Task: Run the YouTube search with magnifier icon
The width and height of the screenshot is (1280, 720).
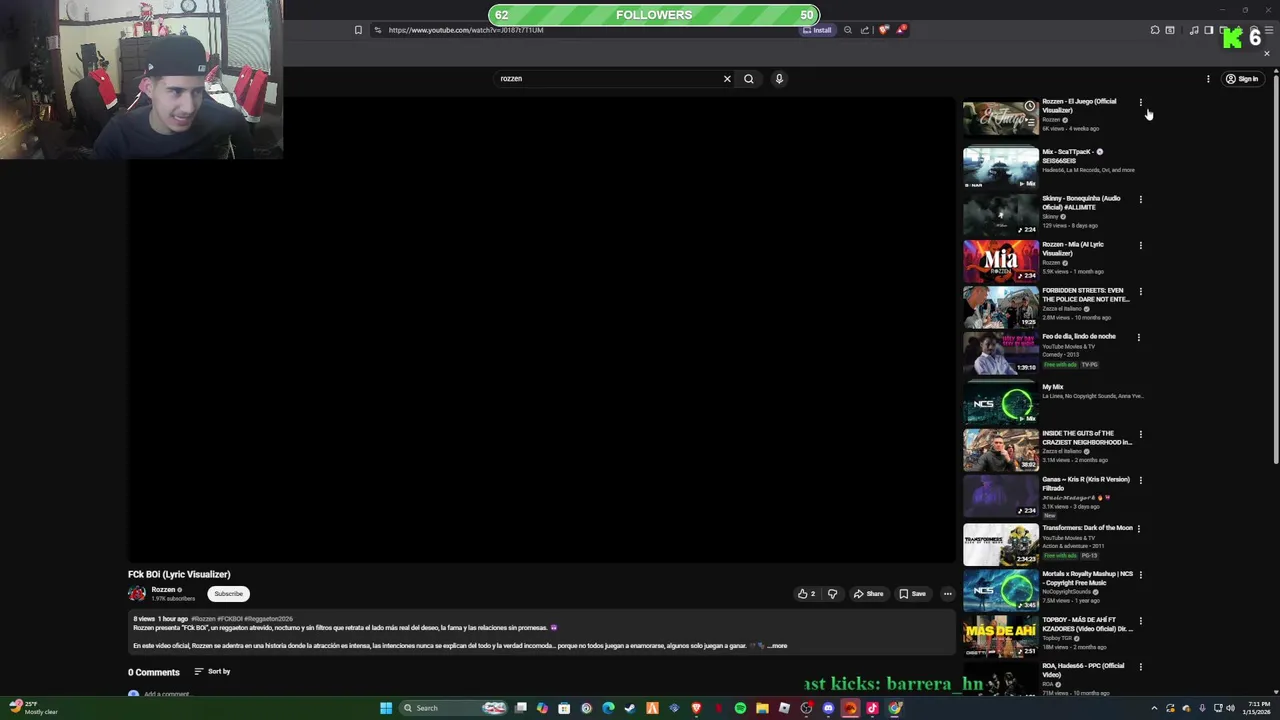Action: pos(748,79)
